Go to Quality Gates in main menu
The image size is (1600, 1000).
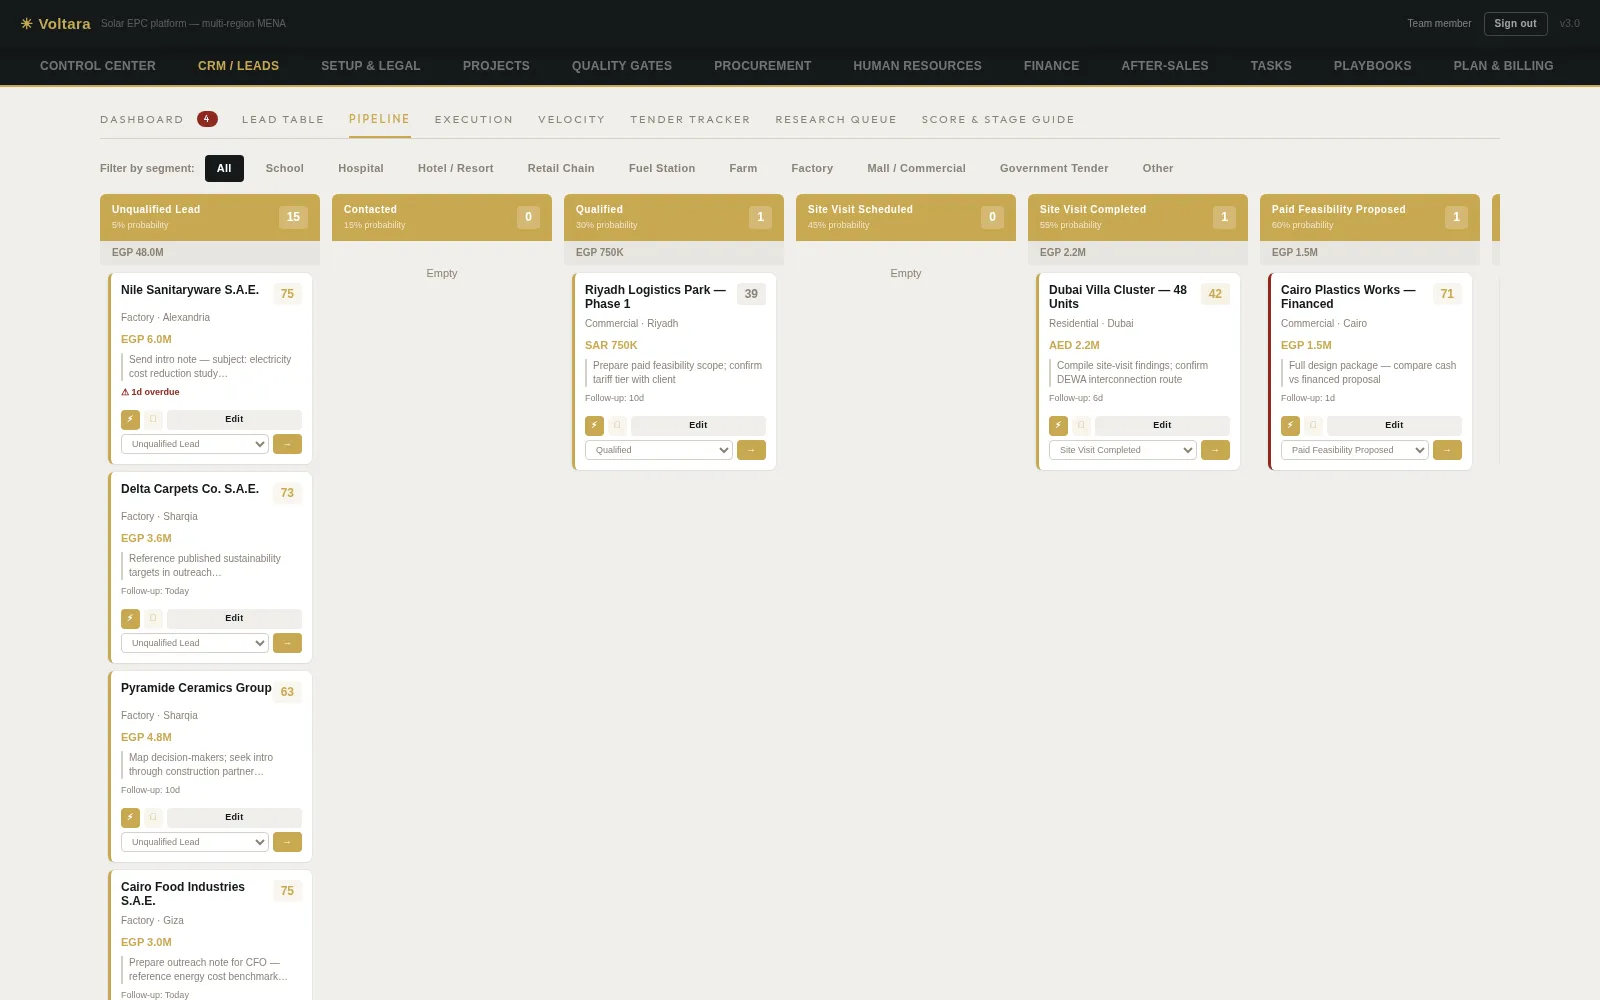tap(622, 66)
